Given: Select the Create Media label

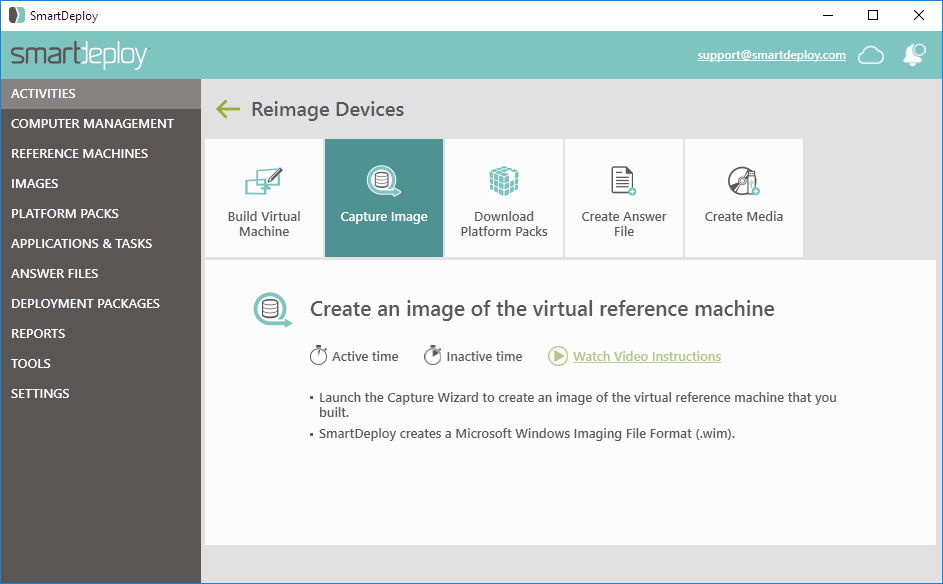Looking at the screenshot, I should (x=744, y=217).
